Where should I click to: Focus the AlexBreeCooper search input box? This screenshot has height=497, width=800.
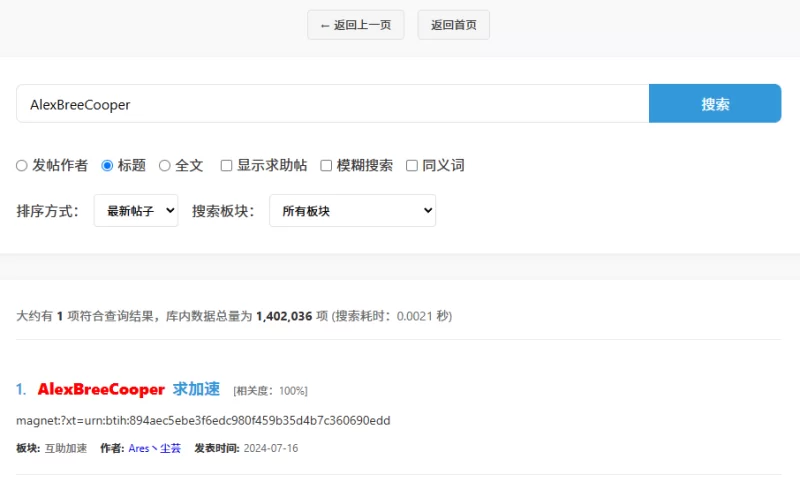tap(332, 104)
